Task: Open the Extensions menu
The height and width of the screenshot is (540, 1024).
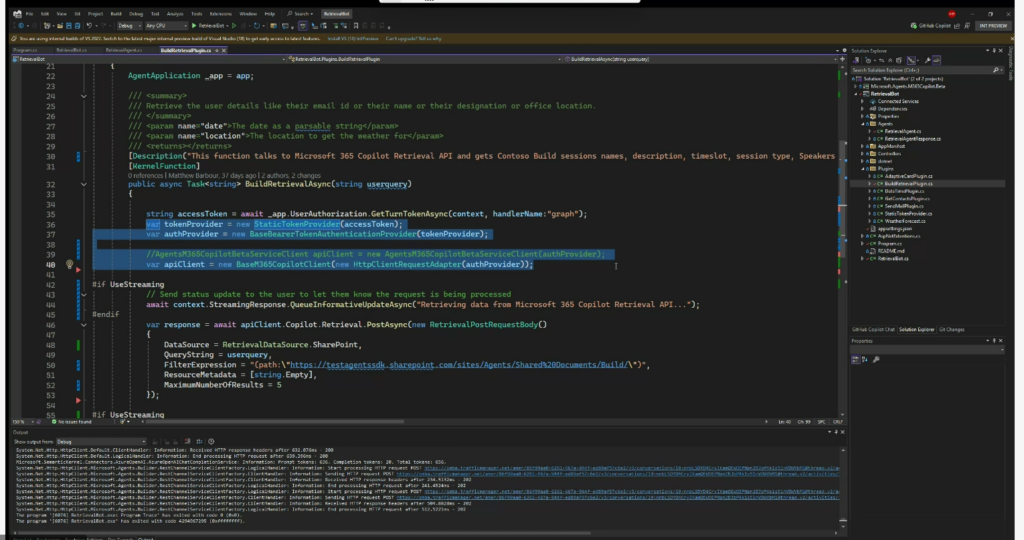Action: coord(221,14)
